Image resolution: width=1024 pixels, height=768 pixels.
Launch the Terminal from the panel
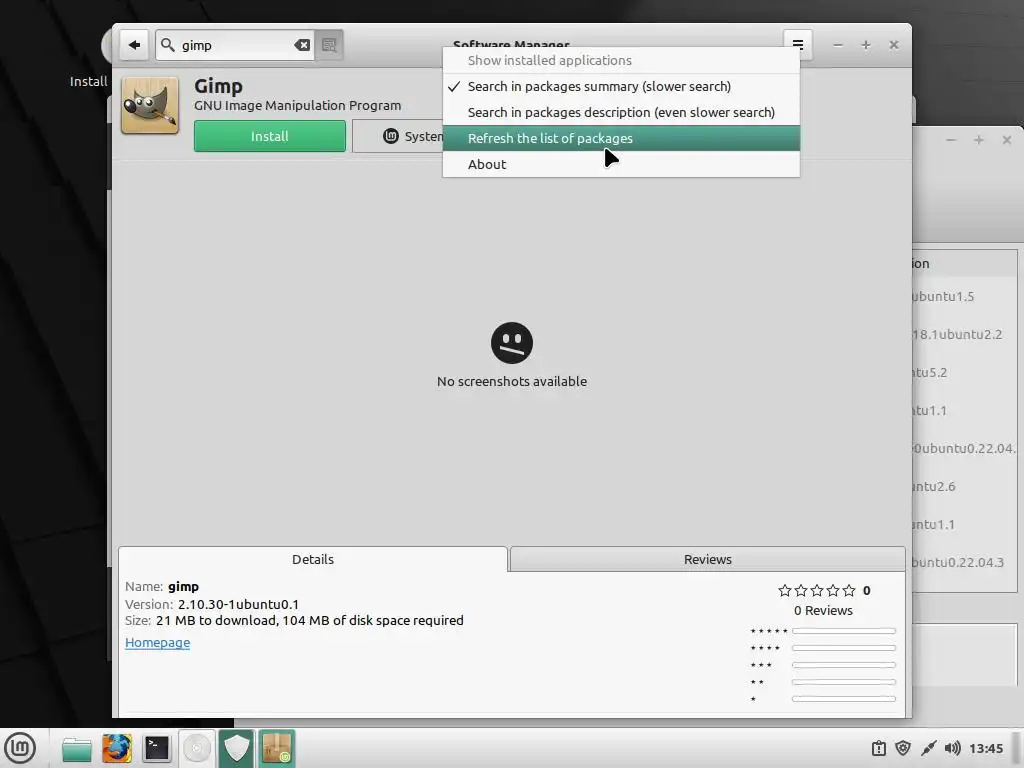coord(157,748)
